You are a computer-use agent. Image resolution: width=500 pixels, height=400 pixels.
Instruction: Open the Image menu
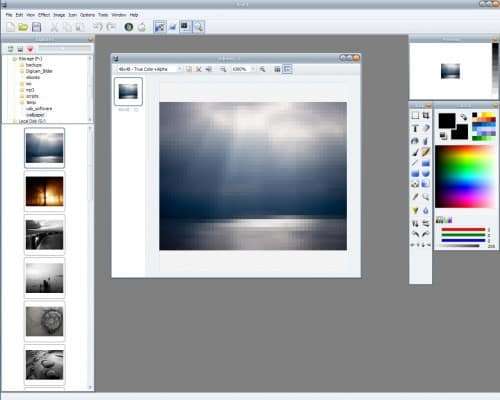point(59,15)
